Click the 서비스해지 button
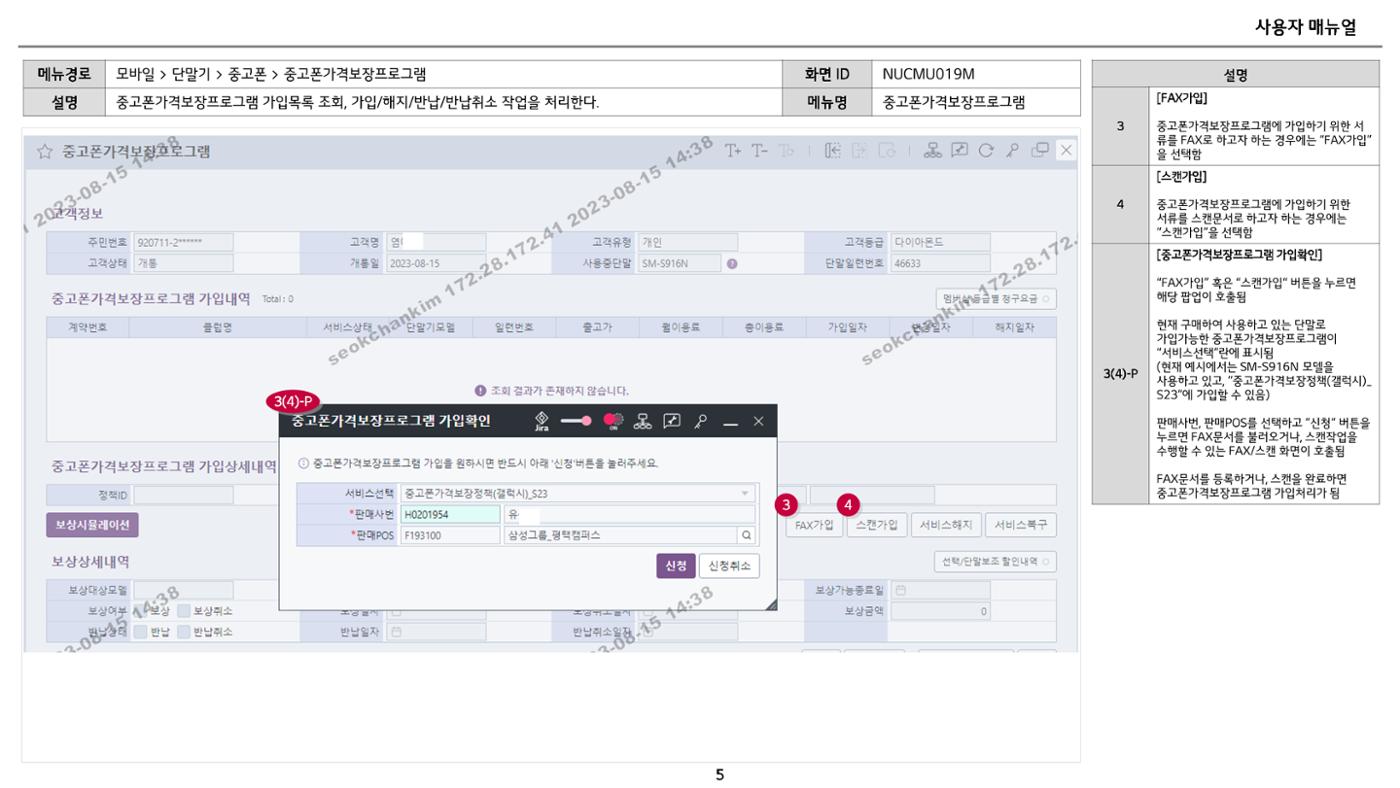The height and width of the screenshot is (788, 1400). (945, 525)
